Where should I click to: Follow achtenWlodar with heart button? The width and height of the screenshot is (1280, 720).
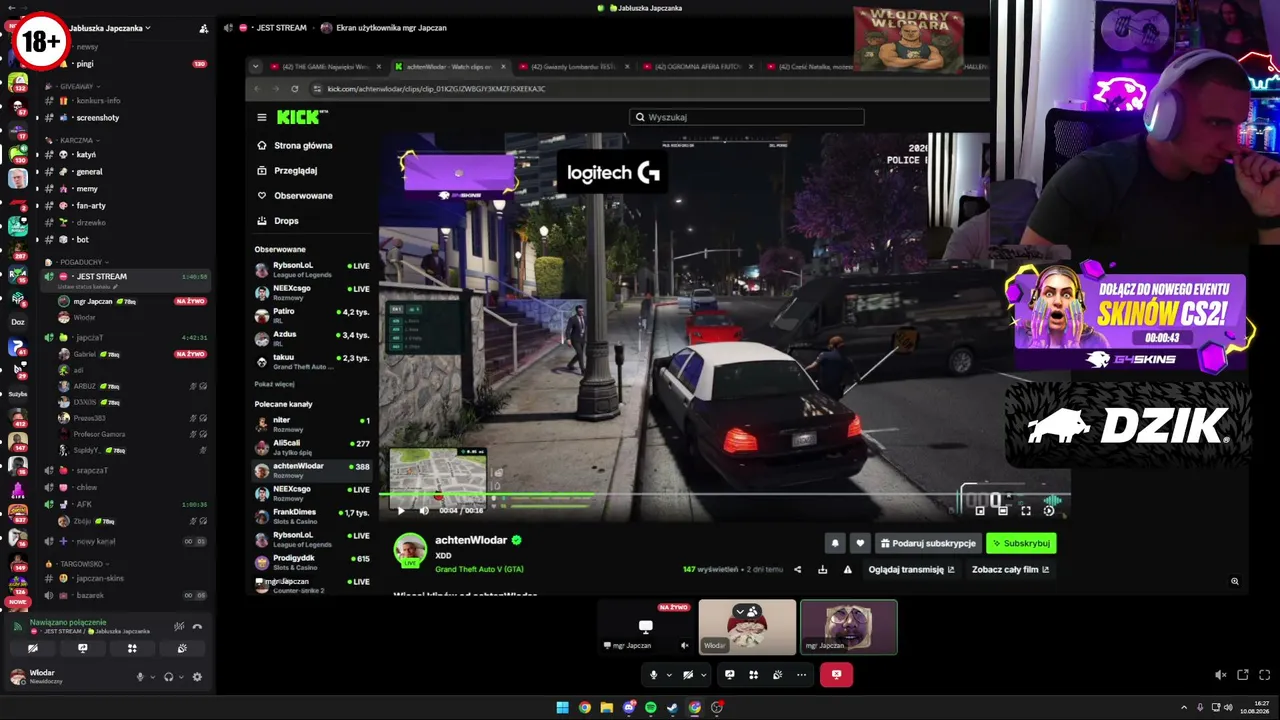point(860,543)
